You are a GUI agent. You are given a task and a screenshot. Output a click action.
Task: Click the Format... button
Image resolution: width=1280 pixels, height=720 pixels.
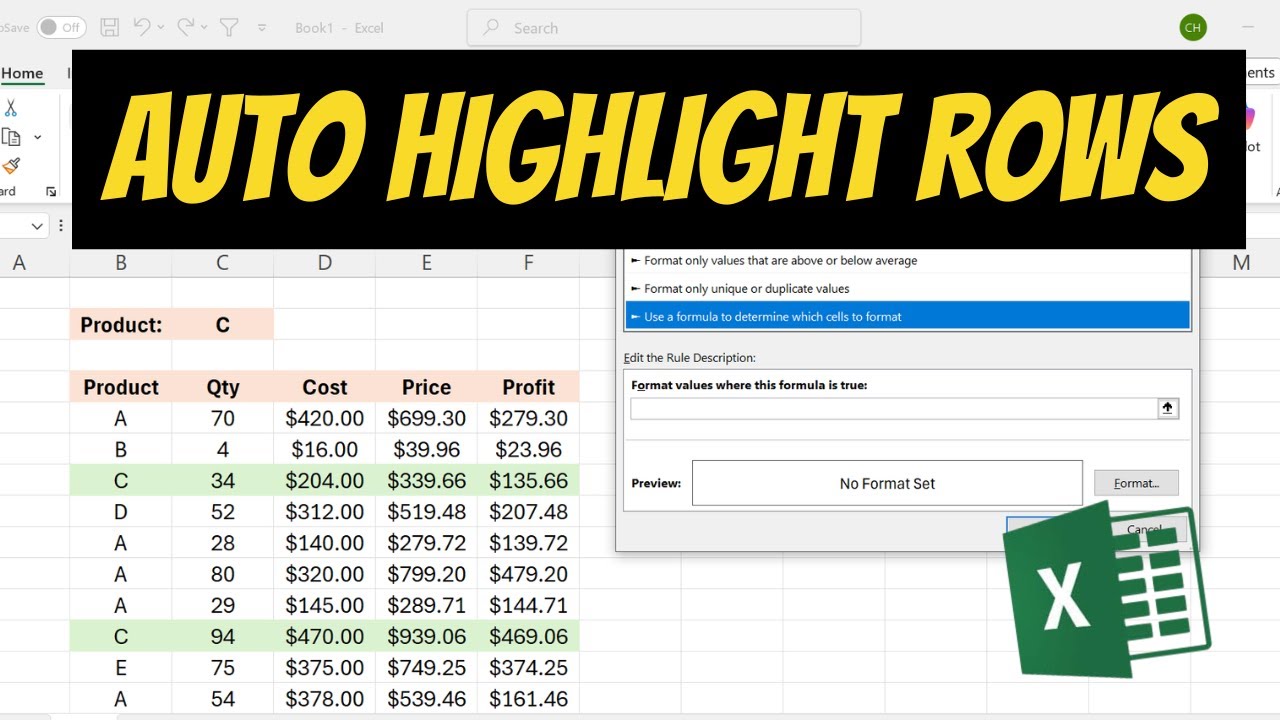click(x=1136, y=483)
